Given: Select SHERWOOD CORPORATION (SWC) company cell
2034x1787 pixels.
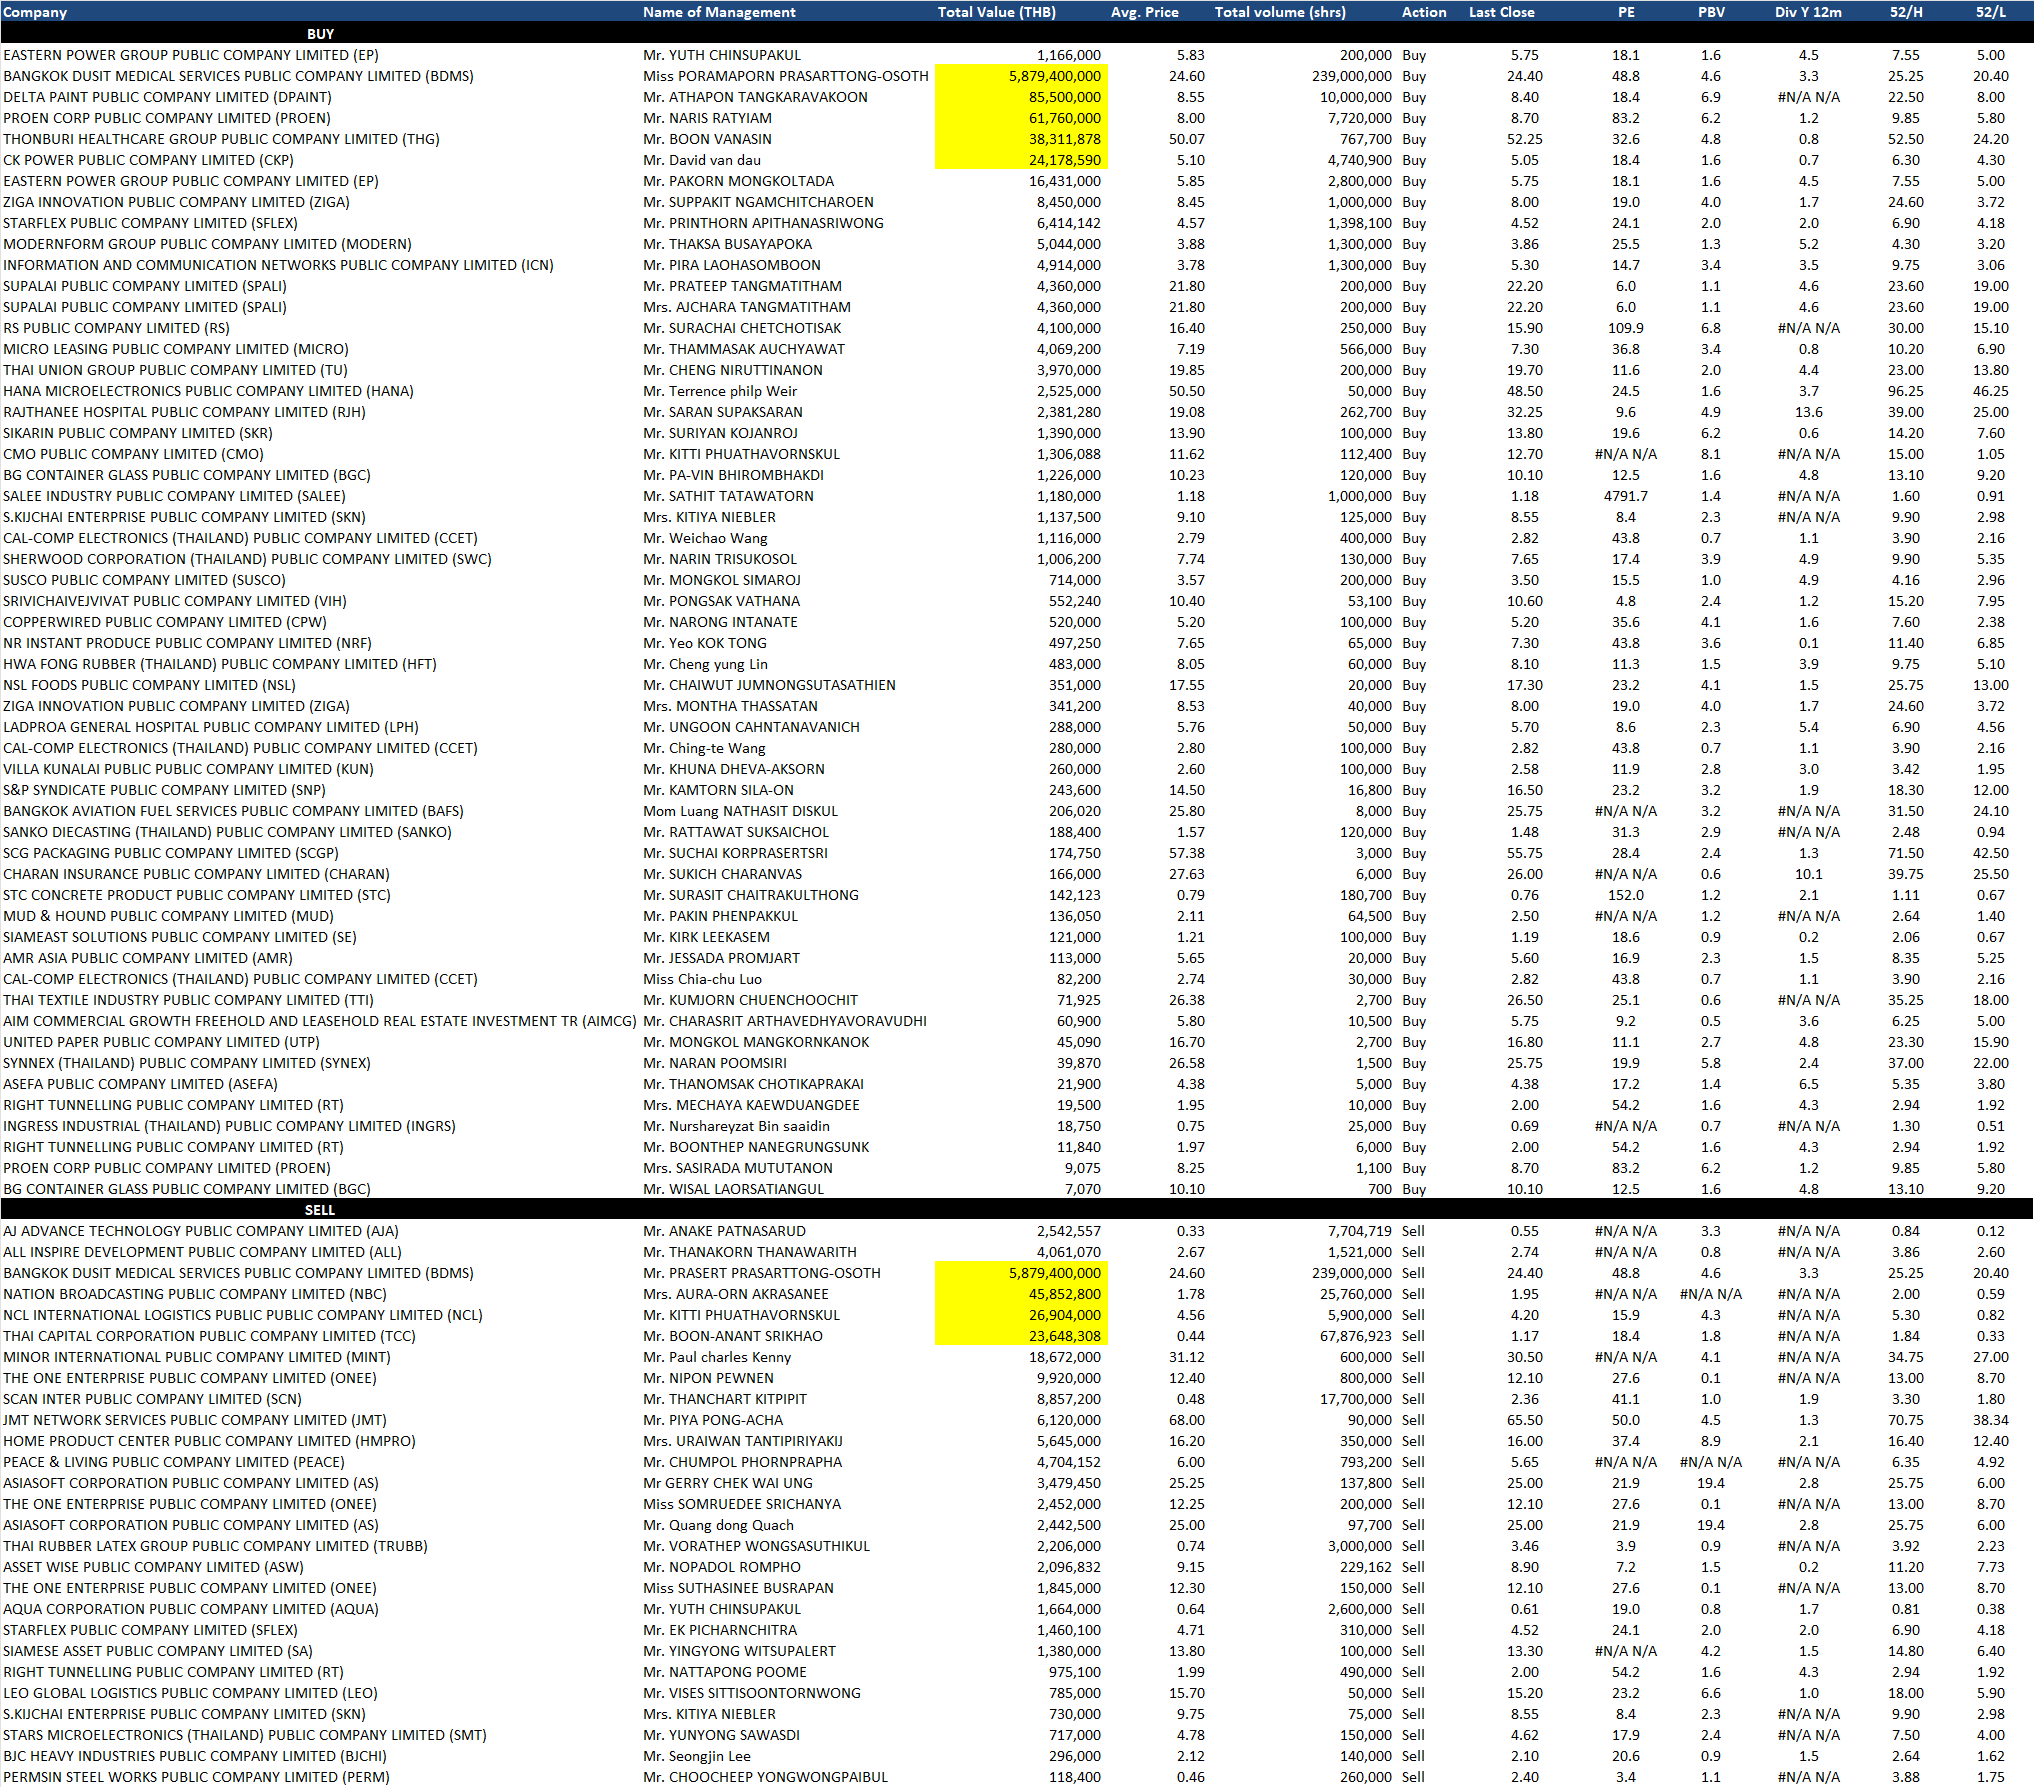Looking at the screenshot, I should click(247, 559).
